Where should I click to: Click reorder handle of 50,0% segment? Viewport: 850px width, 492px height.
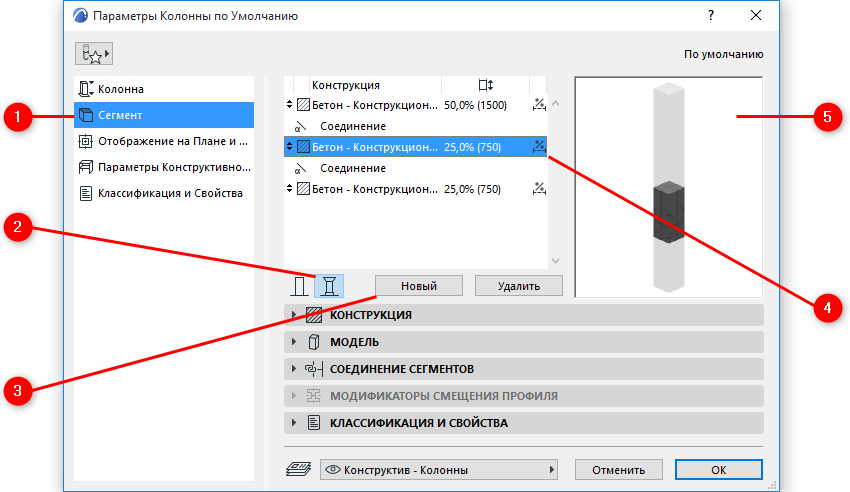click(289, 105)
